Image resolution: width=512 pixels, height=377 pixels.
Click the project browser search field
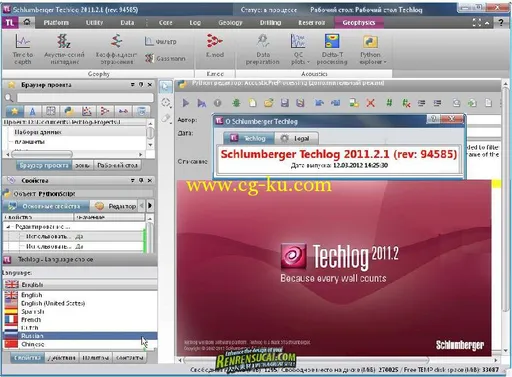(85, 98)
